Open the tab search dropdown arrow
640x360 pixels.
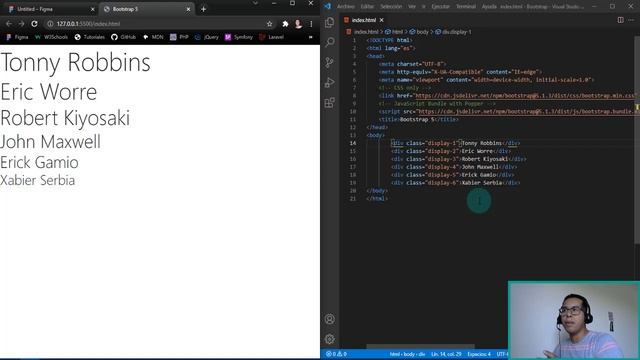point(255,3)
